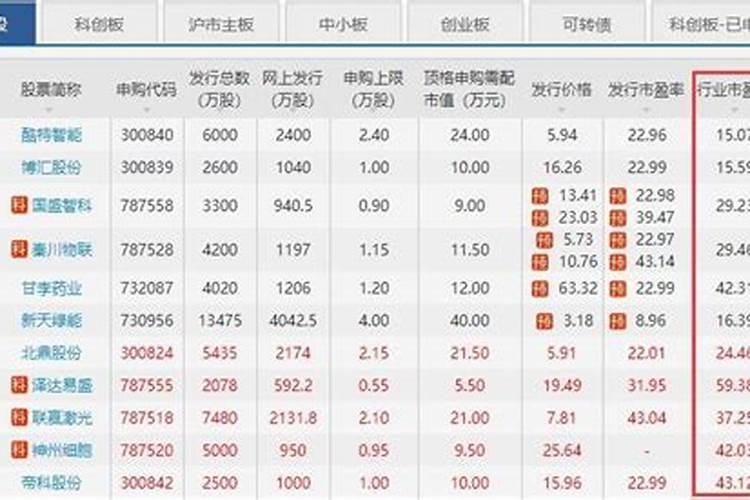This screenshot has height=500, width=750.
Task: Open the 泽达易盛 stock link
Action: tap(62, 385)
